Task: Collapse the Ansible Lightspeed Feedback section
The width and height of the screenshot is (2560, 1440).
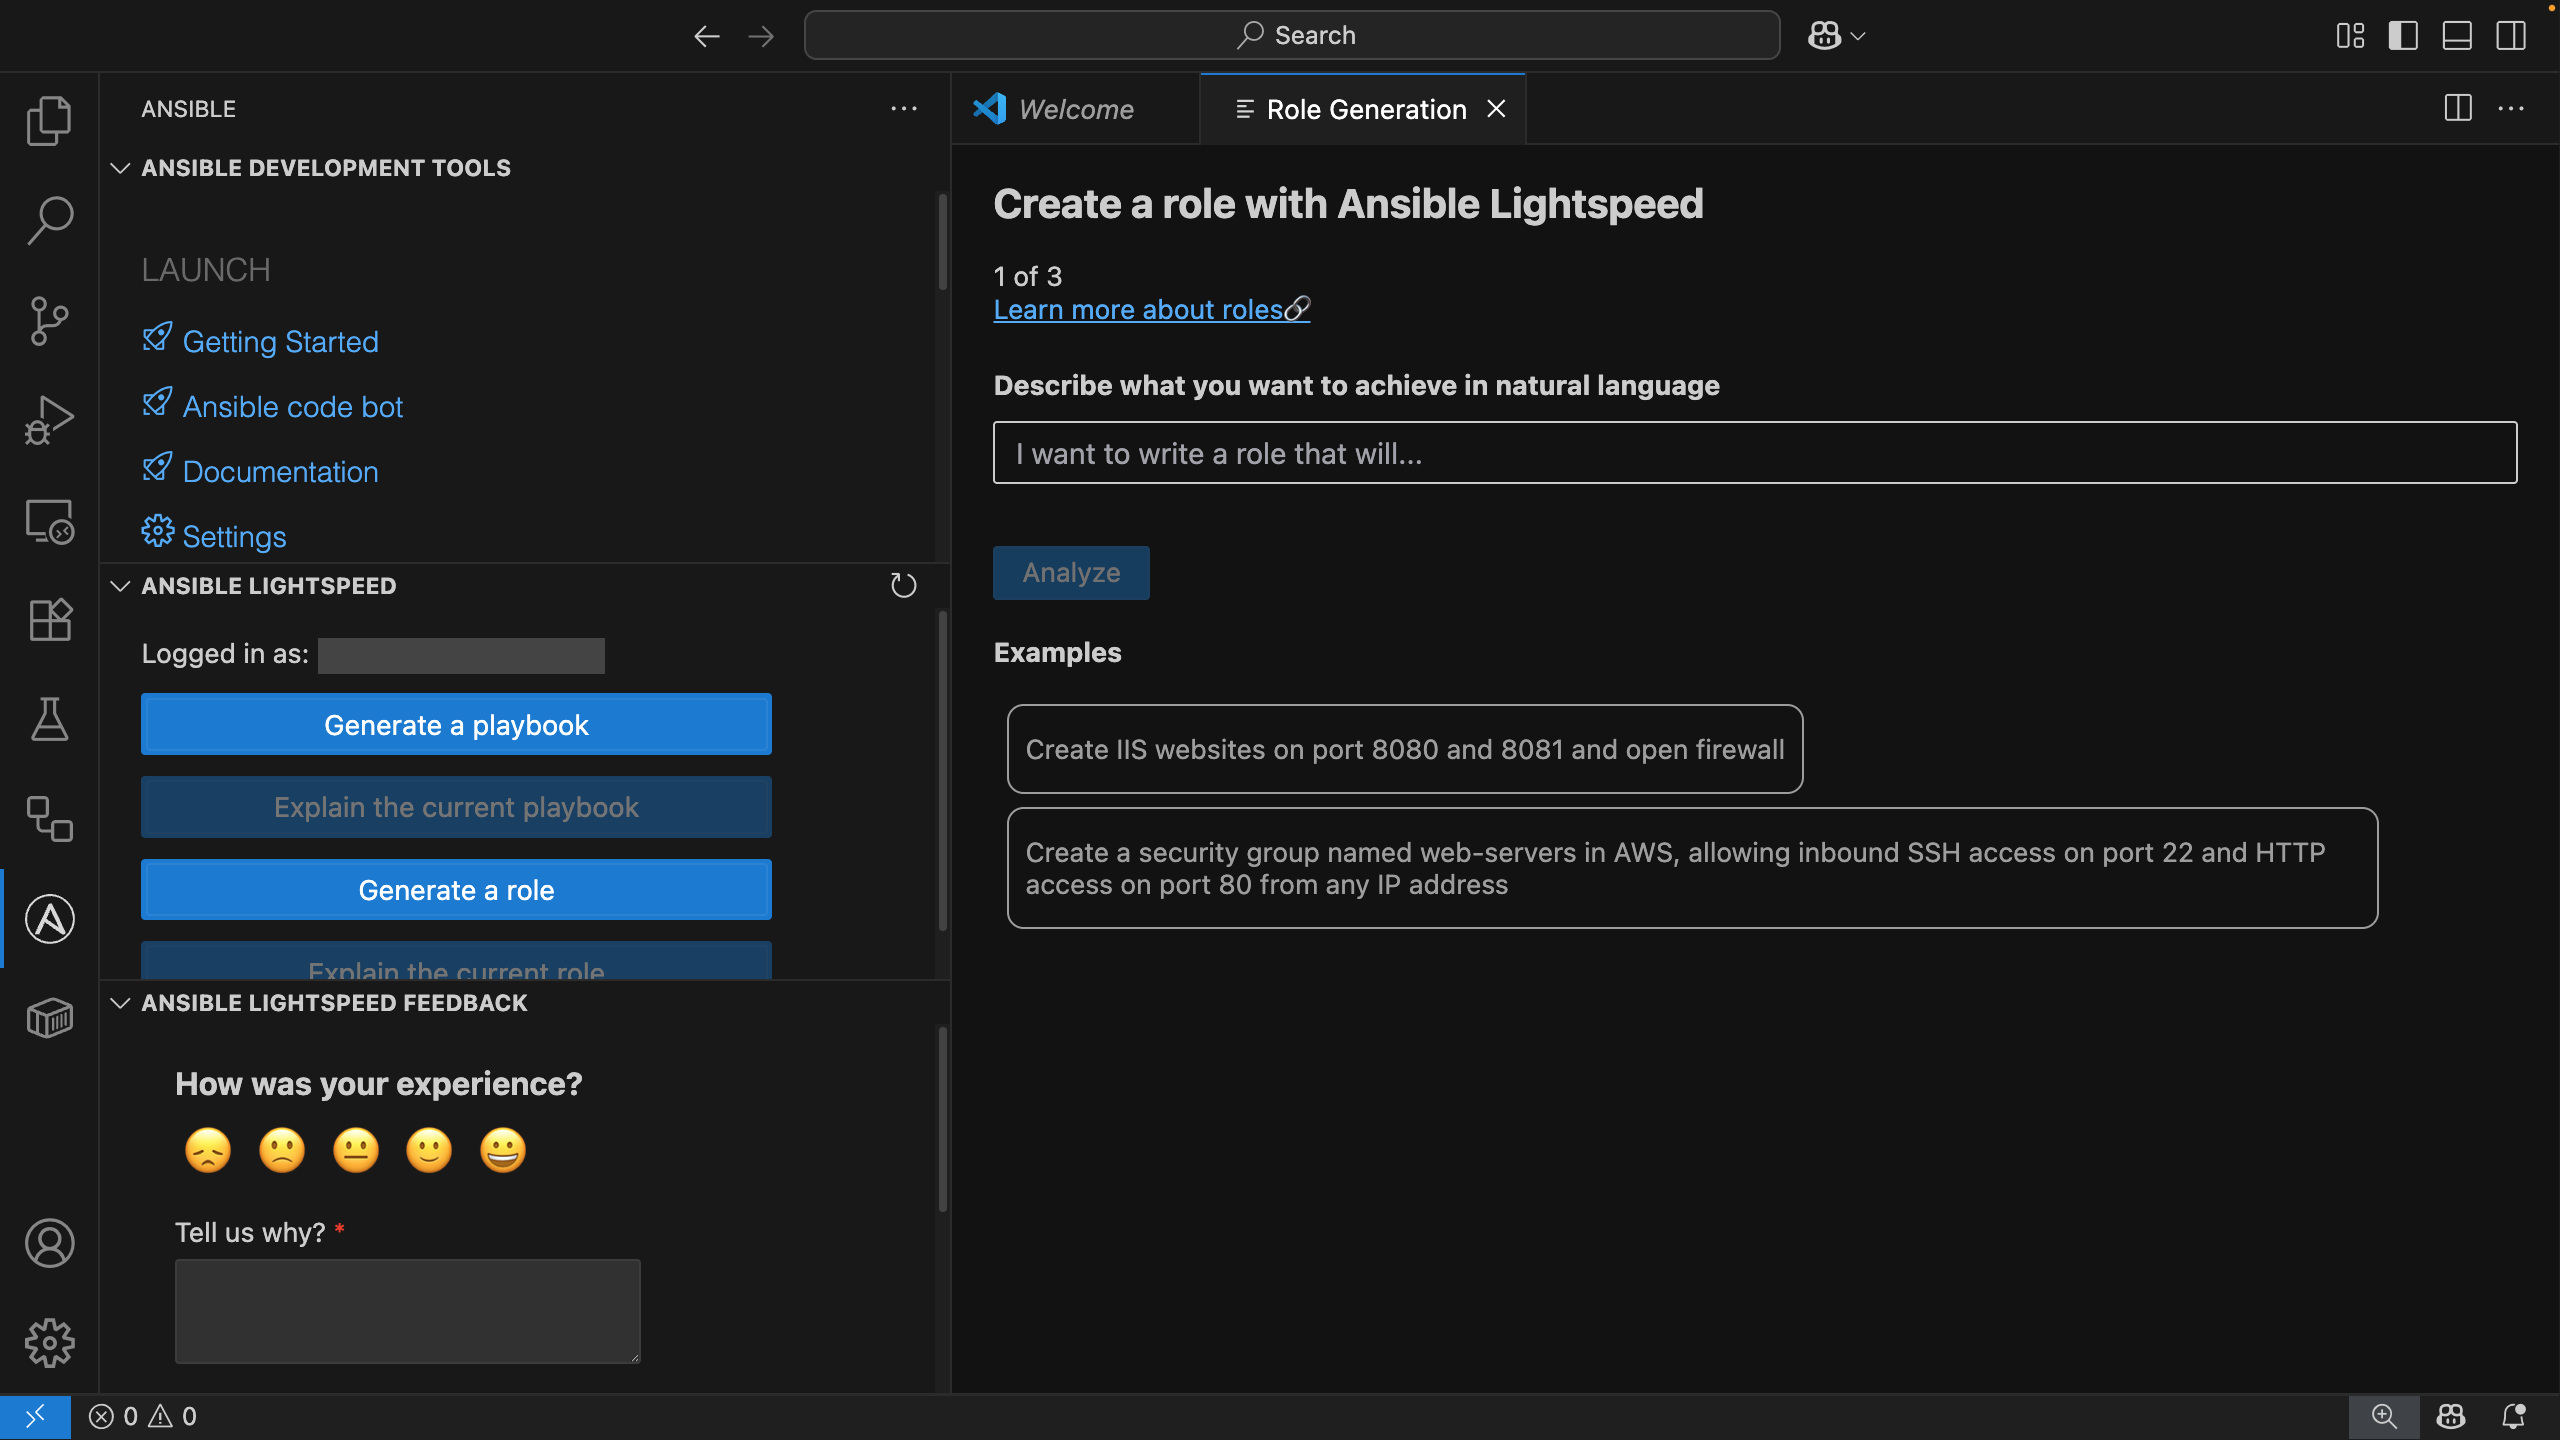Action: (121, 1003)
